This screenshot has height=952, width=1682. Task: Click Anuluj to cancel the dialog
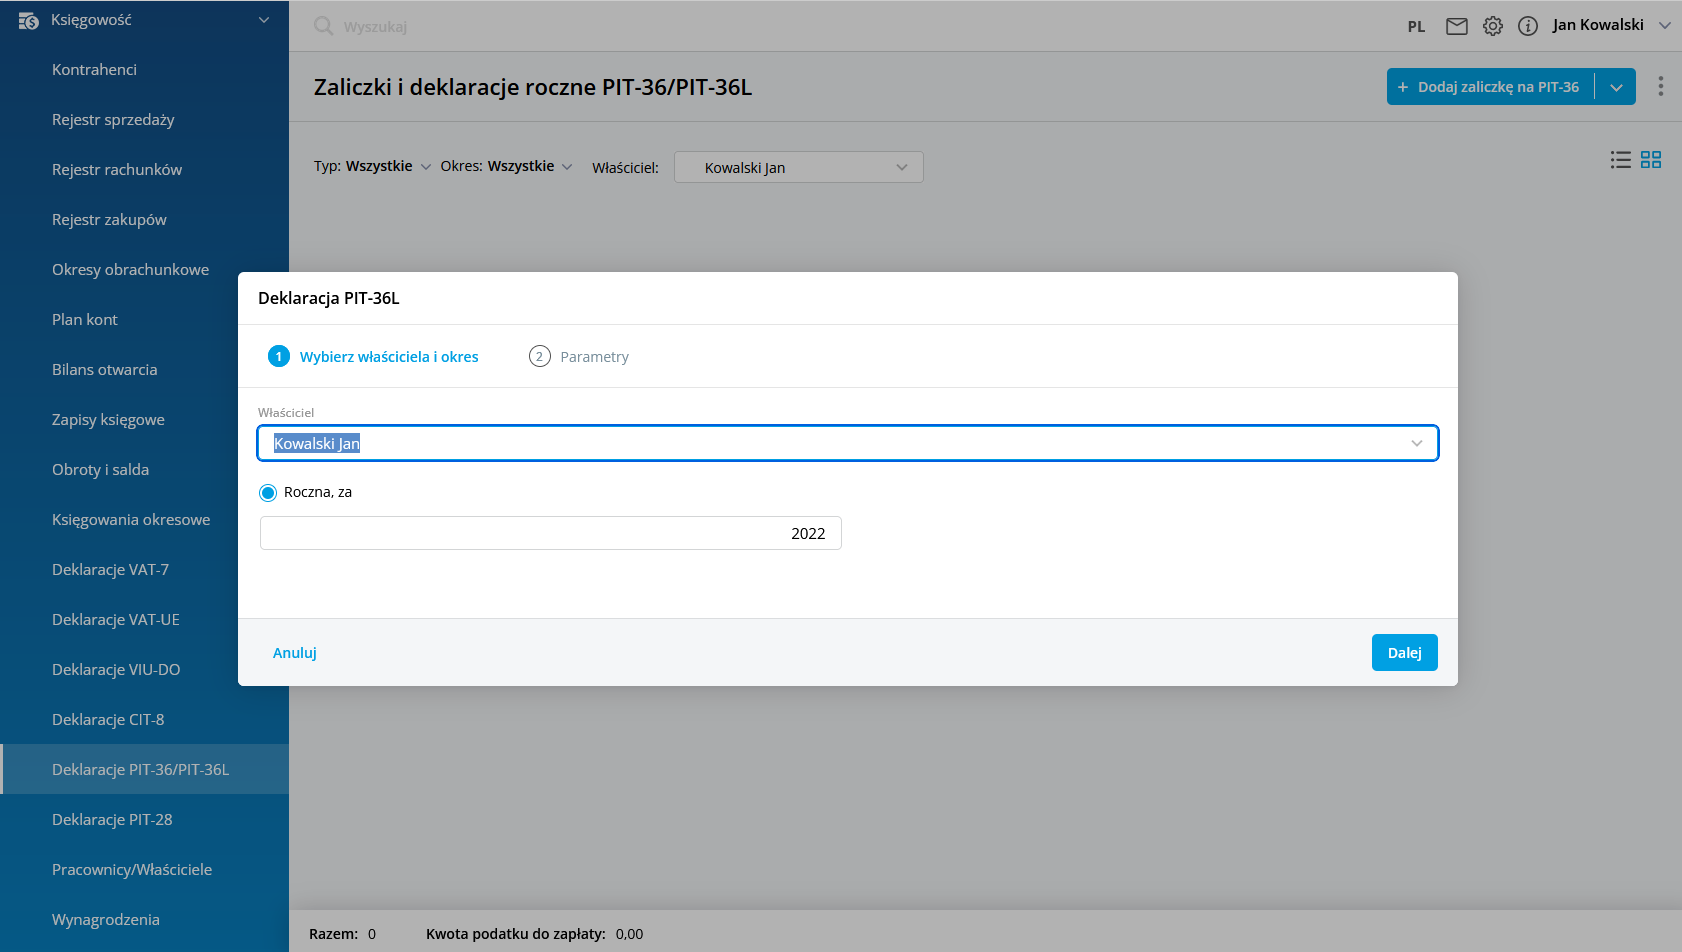tap(295, 653)
